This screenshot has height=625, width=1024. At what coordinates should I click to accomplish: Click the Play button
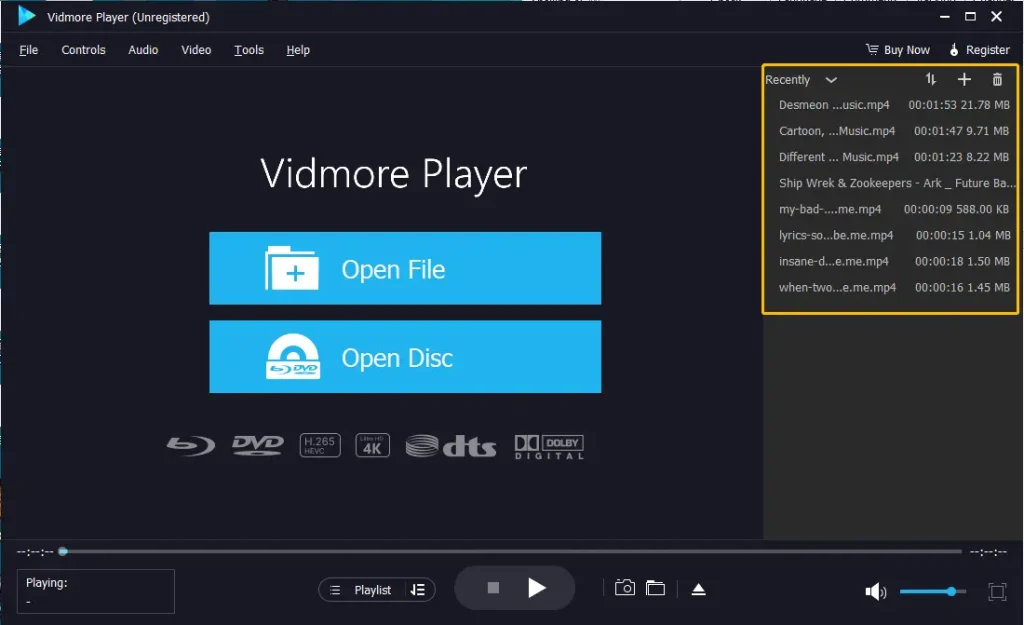click(x=536, y=588)
